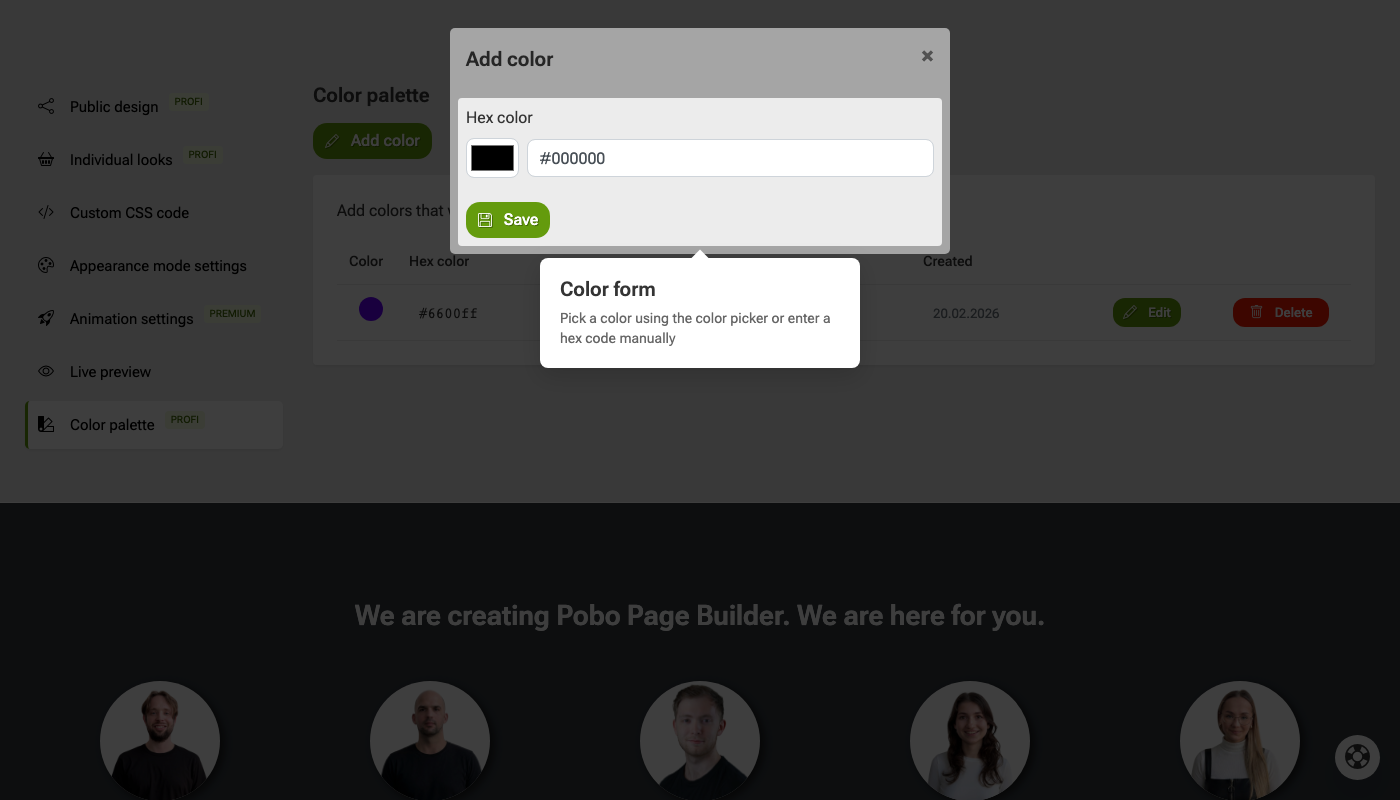The height and width of the screenshot is (800, 1400).
Task: Save the new hex color
Action: click(x=508, y=220)
